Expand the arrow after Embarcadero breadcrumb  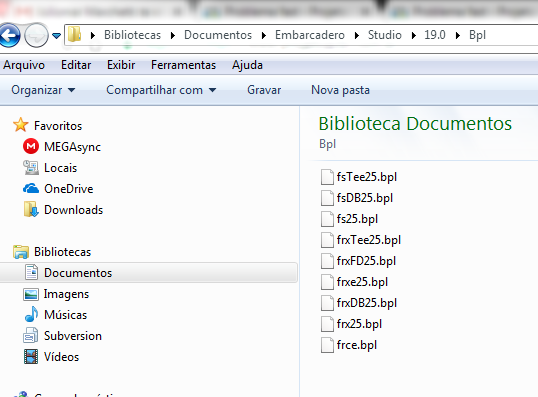click(357, 35)
